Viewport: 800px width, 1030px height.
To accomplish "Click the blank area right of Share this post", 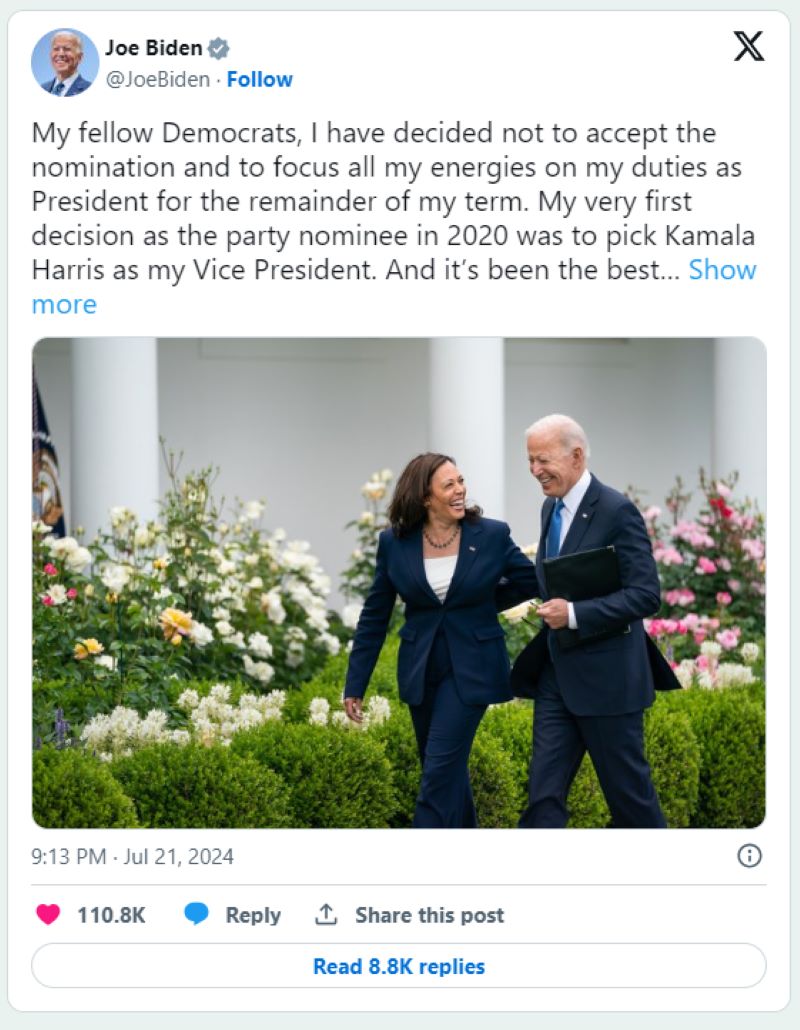I will click(640, 915).
